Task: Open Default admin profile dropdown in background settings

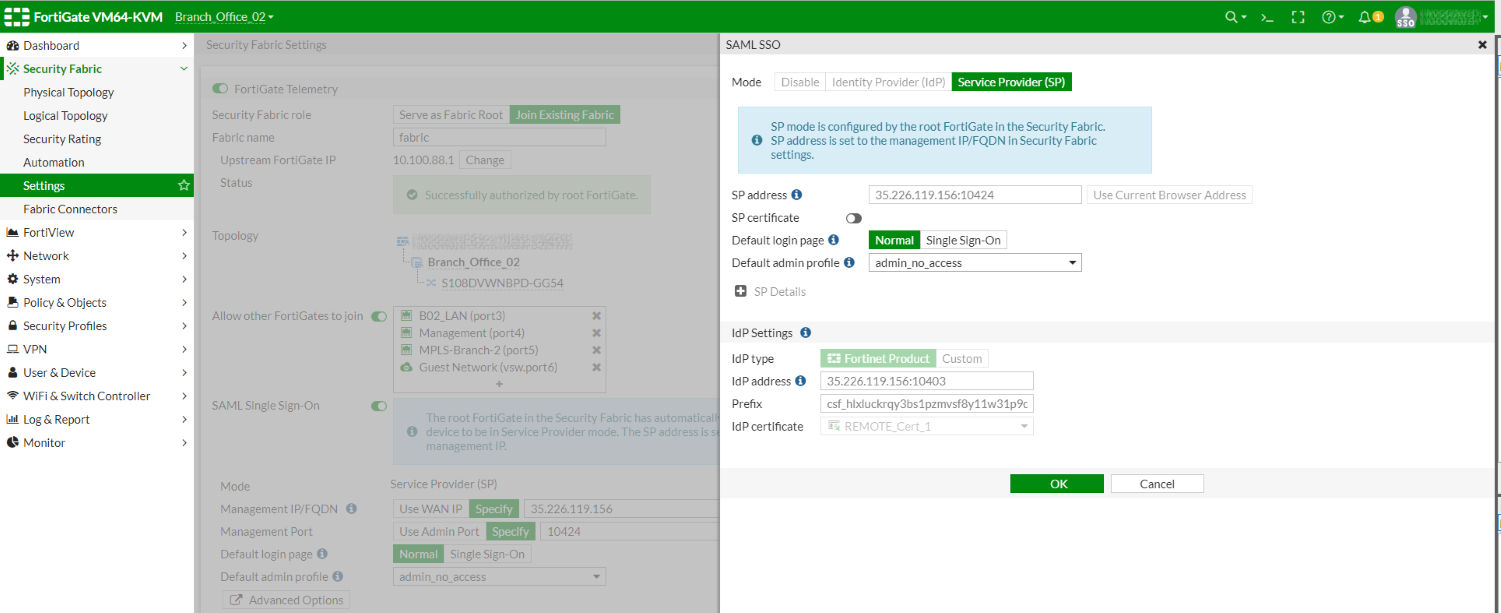Action: (x=499, y=577)
